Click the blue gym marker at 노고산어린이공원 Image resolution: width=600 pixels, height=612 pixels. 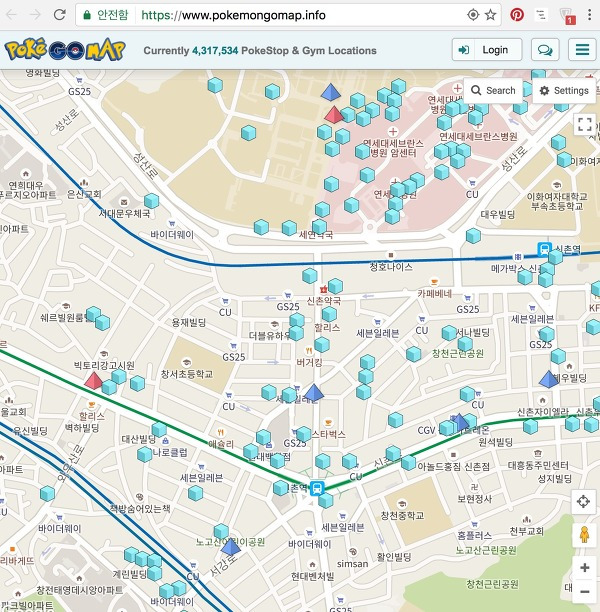231,546
